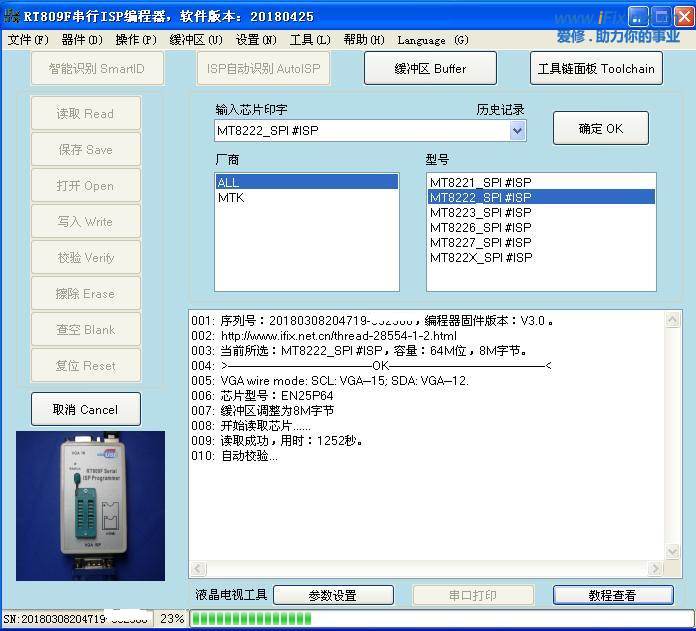
Task: Select MTK in the 厂商 list
Action: click(x=307, y=197)
